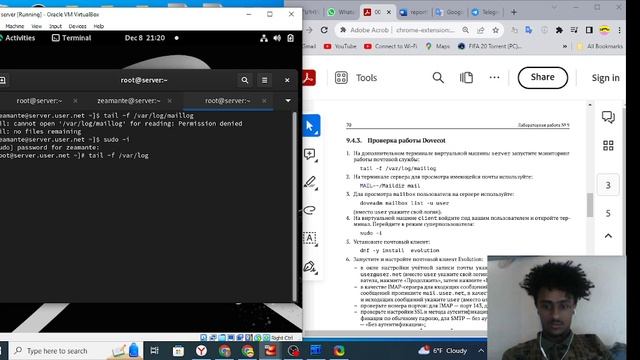This screenshot has width=640, height=360.
Task: Open Yandex browser on taskbar
Action: point(201,351)
